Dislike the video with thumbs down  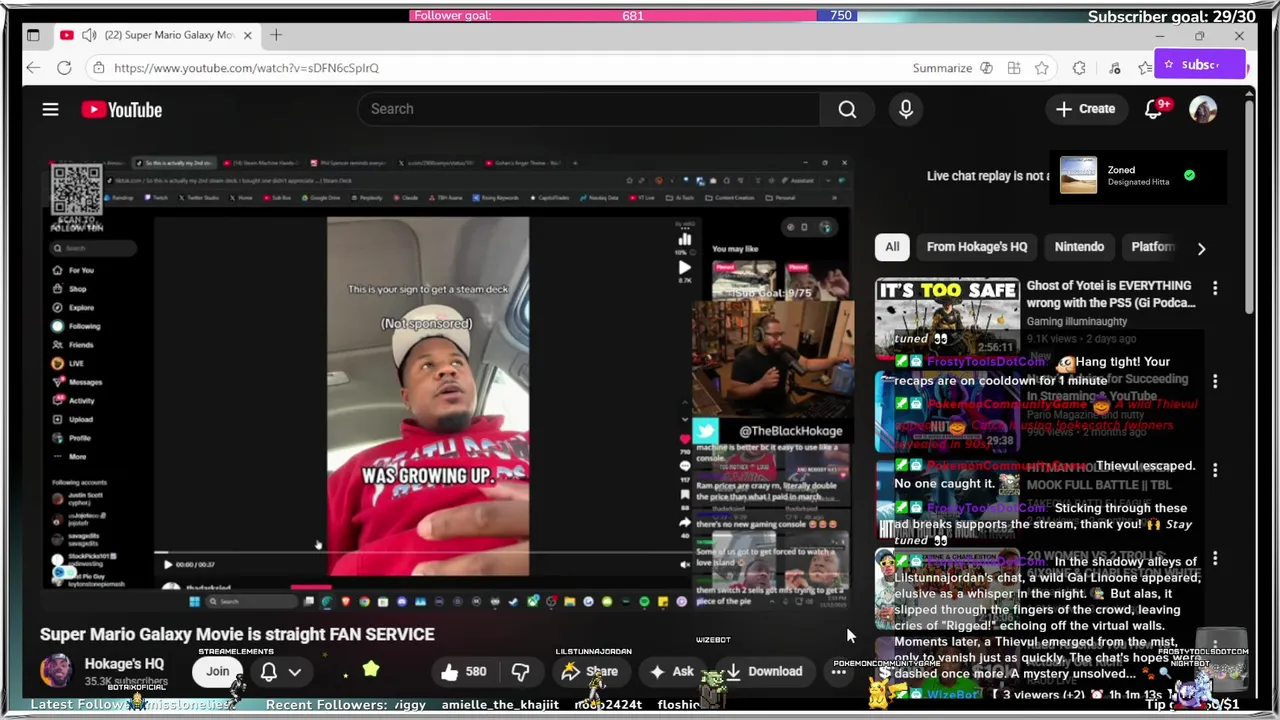pos(520,672)
